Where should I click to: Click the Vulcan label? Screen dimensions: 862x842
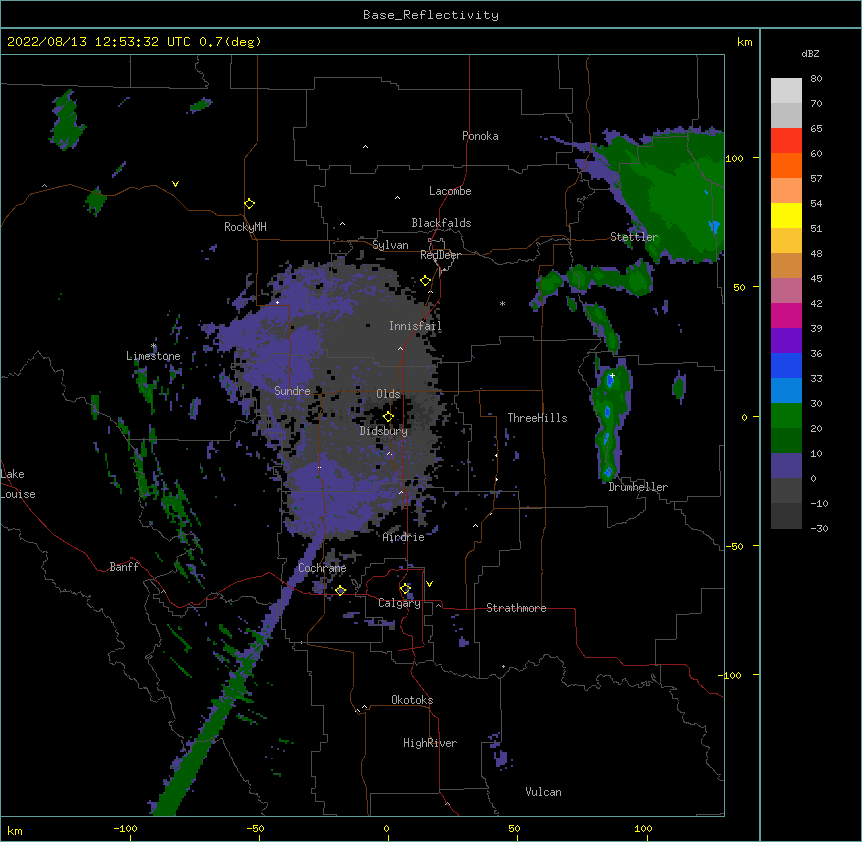point(543,792)
